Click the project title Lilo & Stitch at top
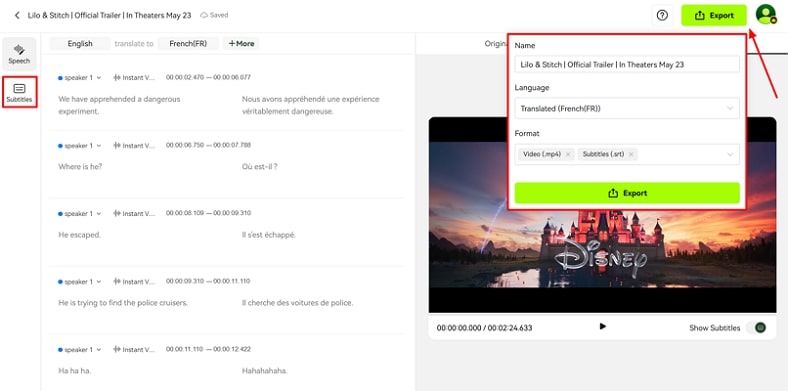This screenshot has width=788, height=391. click(x=110, y=16)
